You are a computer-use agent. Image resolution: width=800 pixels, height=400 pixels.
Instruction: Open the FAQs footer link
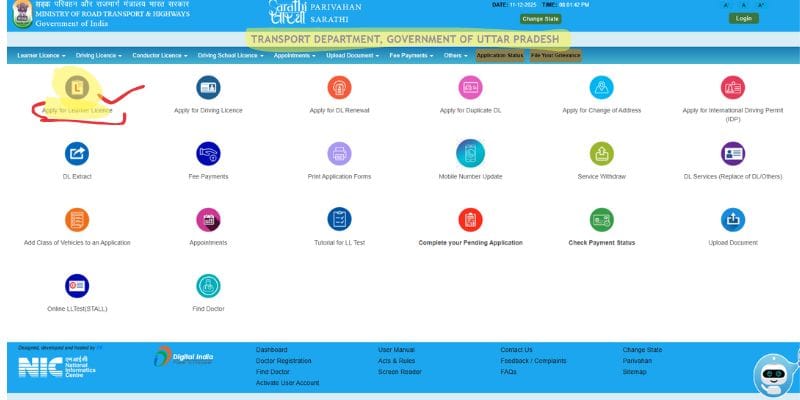point(508,372)
